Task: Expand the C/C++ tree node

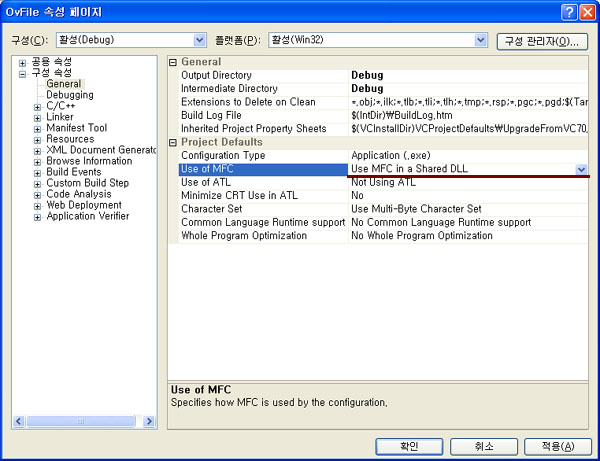Action: 37,106
